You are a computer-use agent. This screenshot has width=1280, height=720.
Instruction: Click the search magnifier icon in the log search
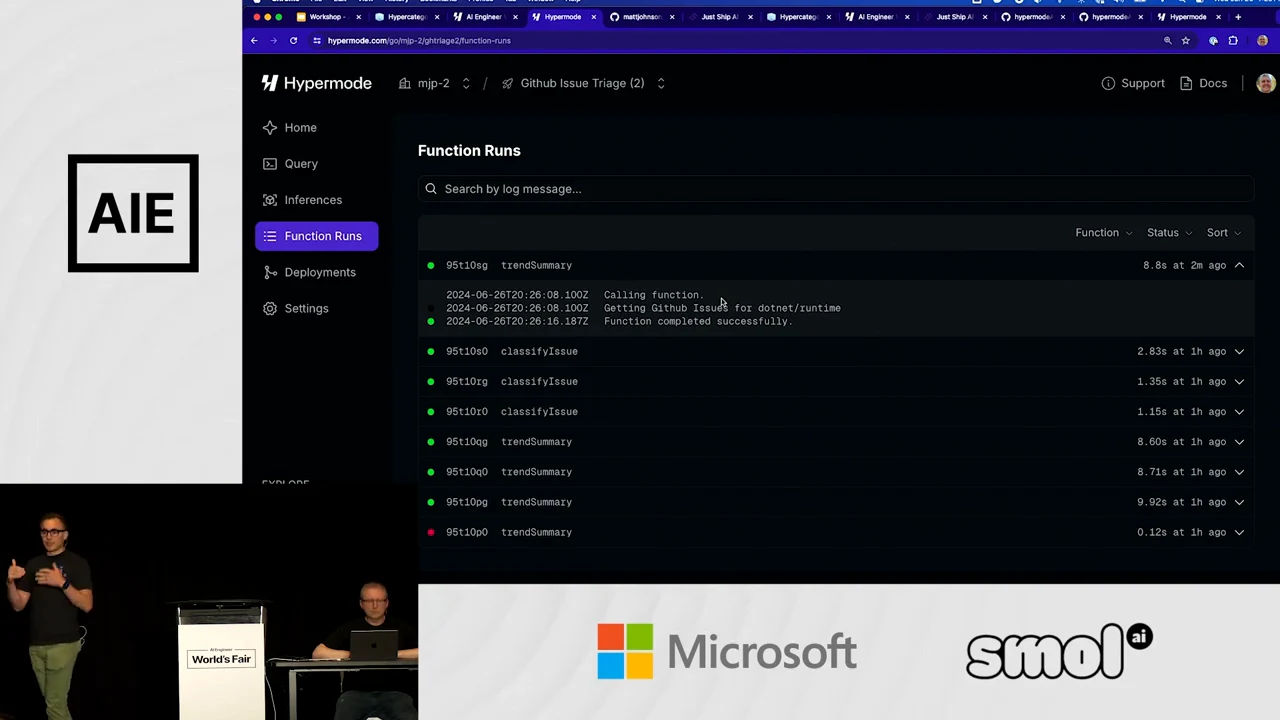click(431, 189)
